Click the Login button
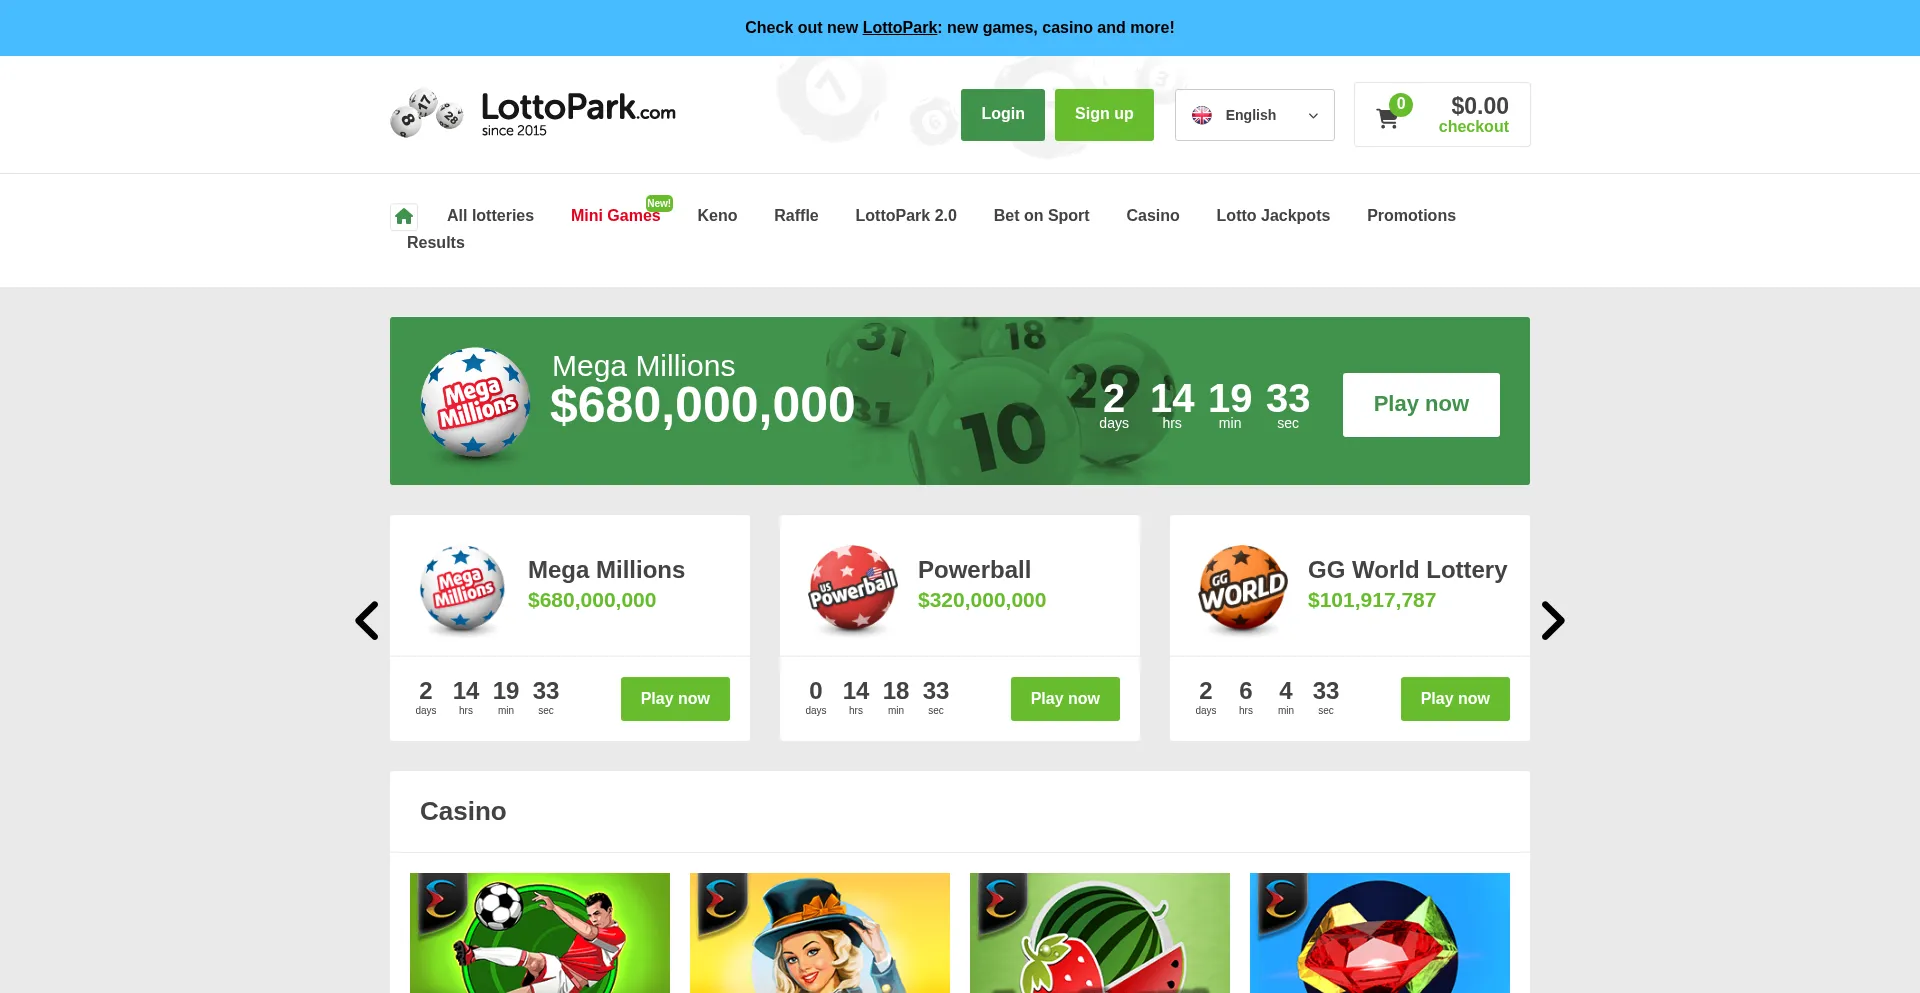 point(1003,115)
